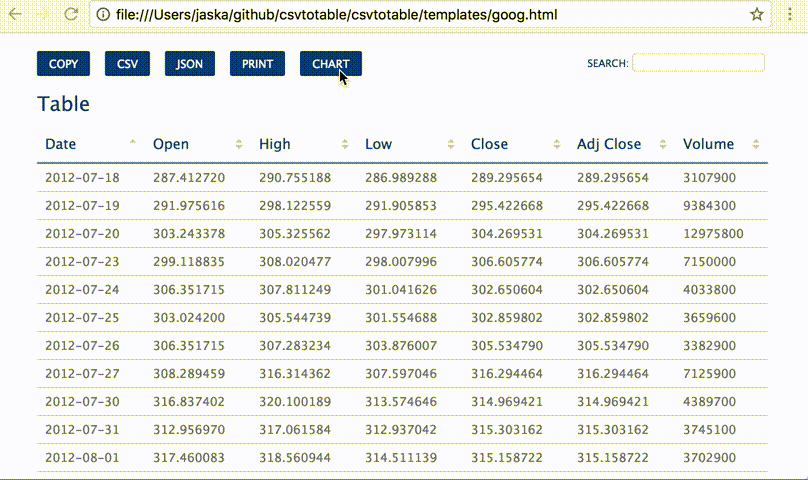Click the browser reload icon

[71, 14]
